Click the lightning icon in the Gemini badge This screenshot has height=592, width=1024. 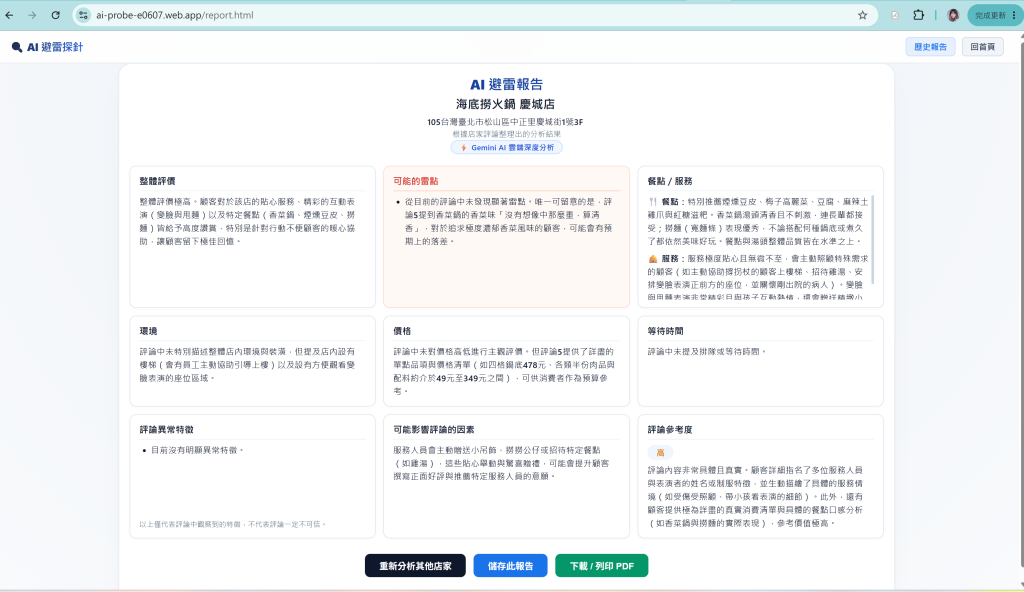click(464, 148)
